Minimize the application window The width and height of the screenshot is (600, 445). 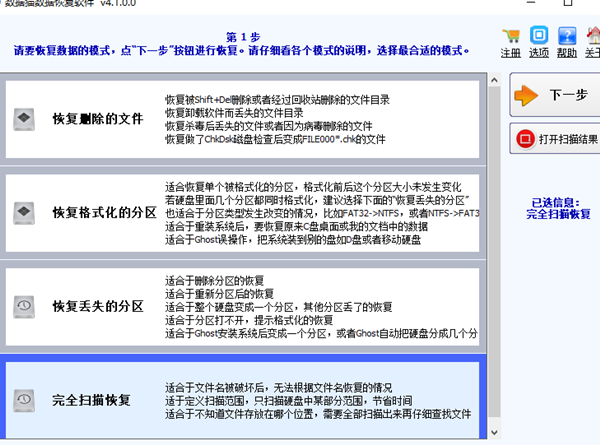tap(531, 3)
